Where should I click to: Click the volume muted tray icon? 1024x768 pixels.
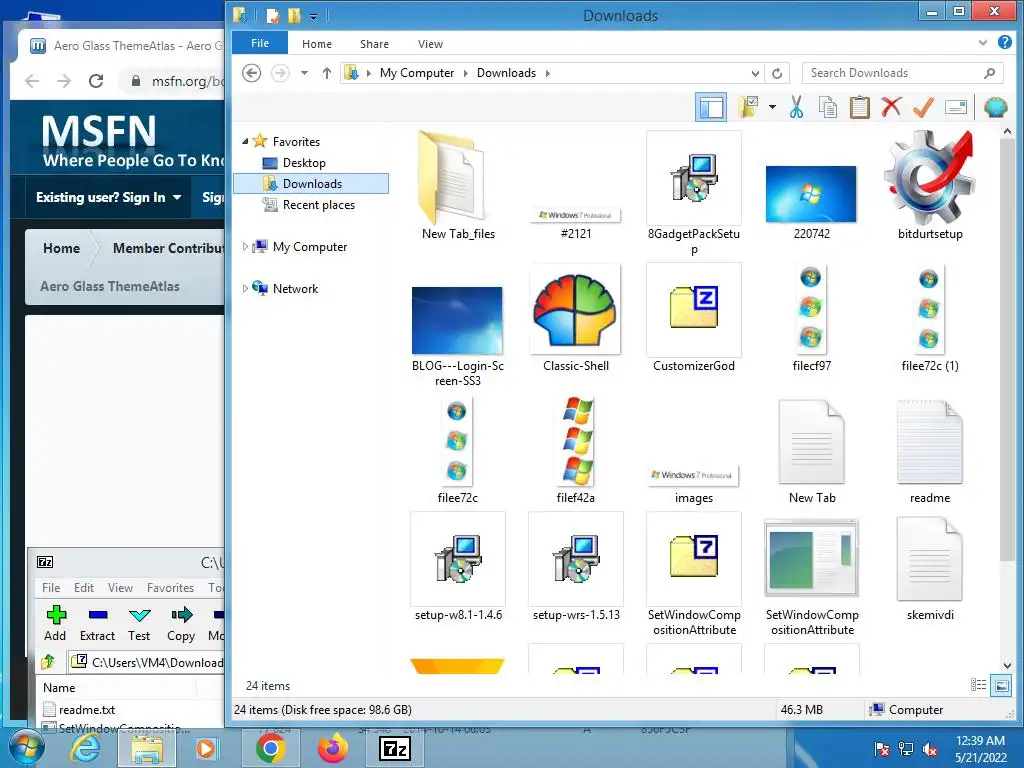tap(930, 749)
